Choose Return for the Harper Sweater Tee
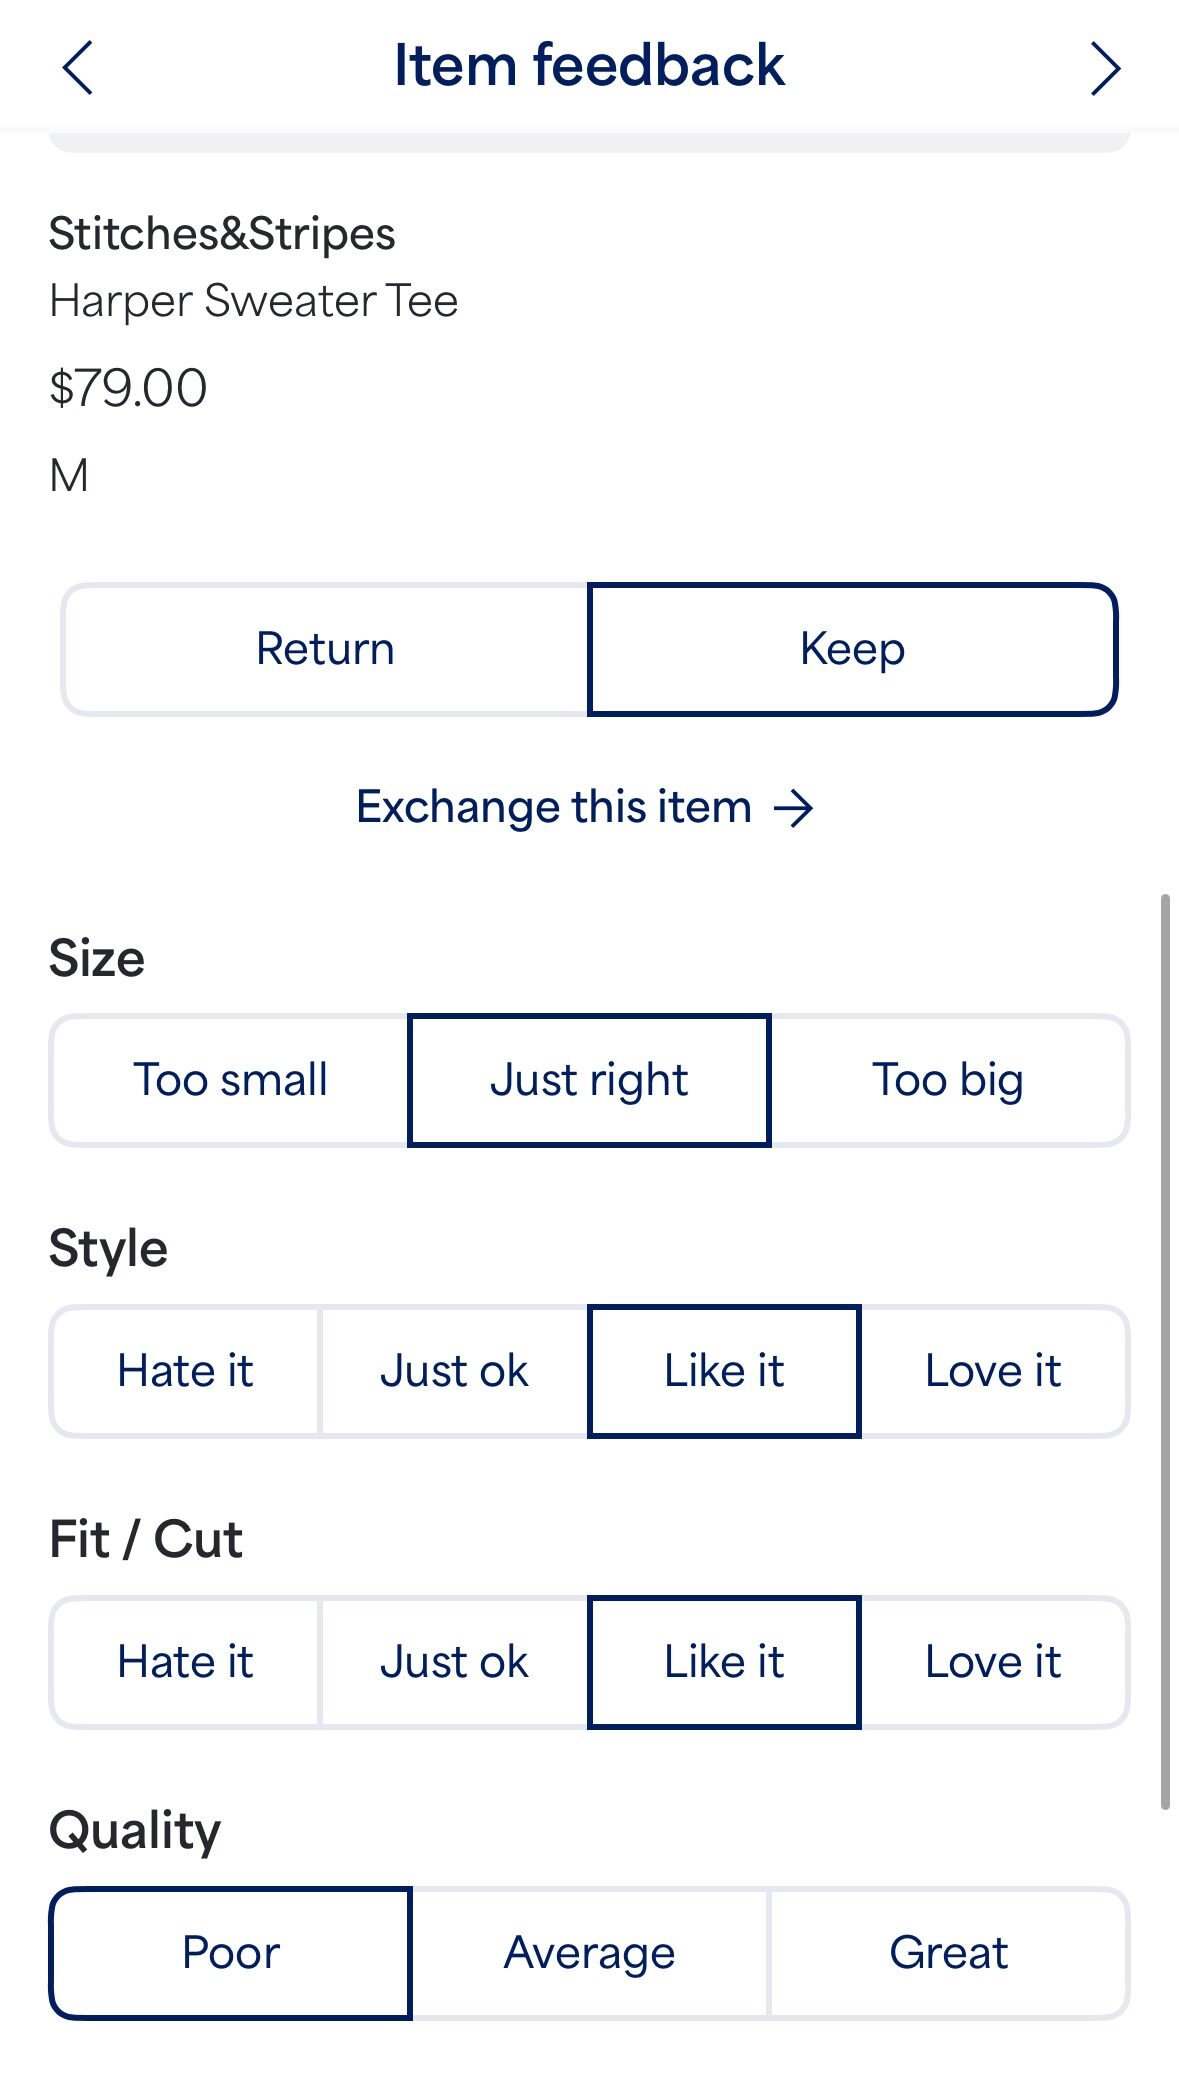This screenshot has width=1179, height=2096. pos(325,649)
